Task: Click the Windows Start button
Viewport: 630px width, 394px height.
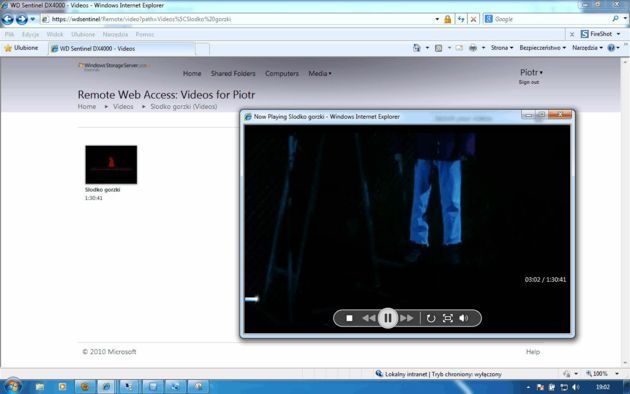Action: click(x=12, y=386)
